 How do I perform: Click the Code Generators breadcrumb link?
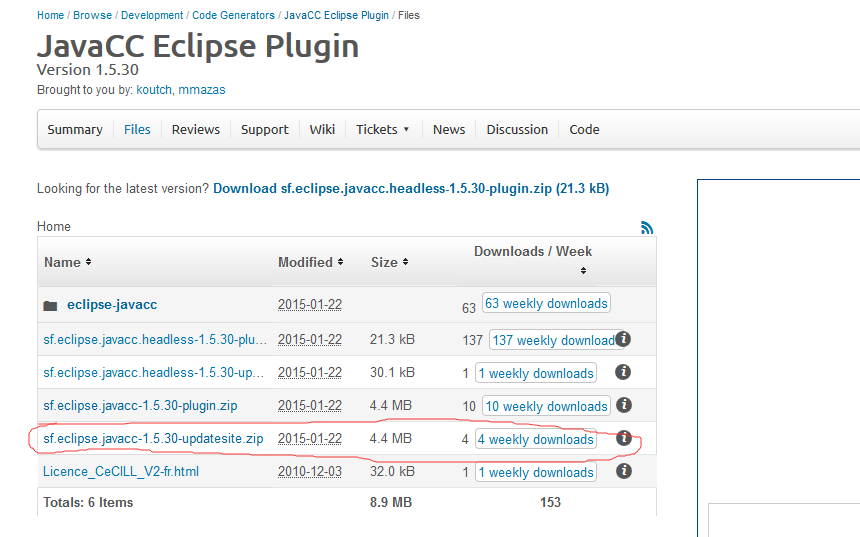coord(233,15)
